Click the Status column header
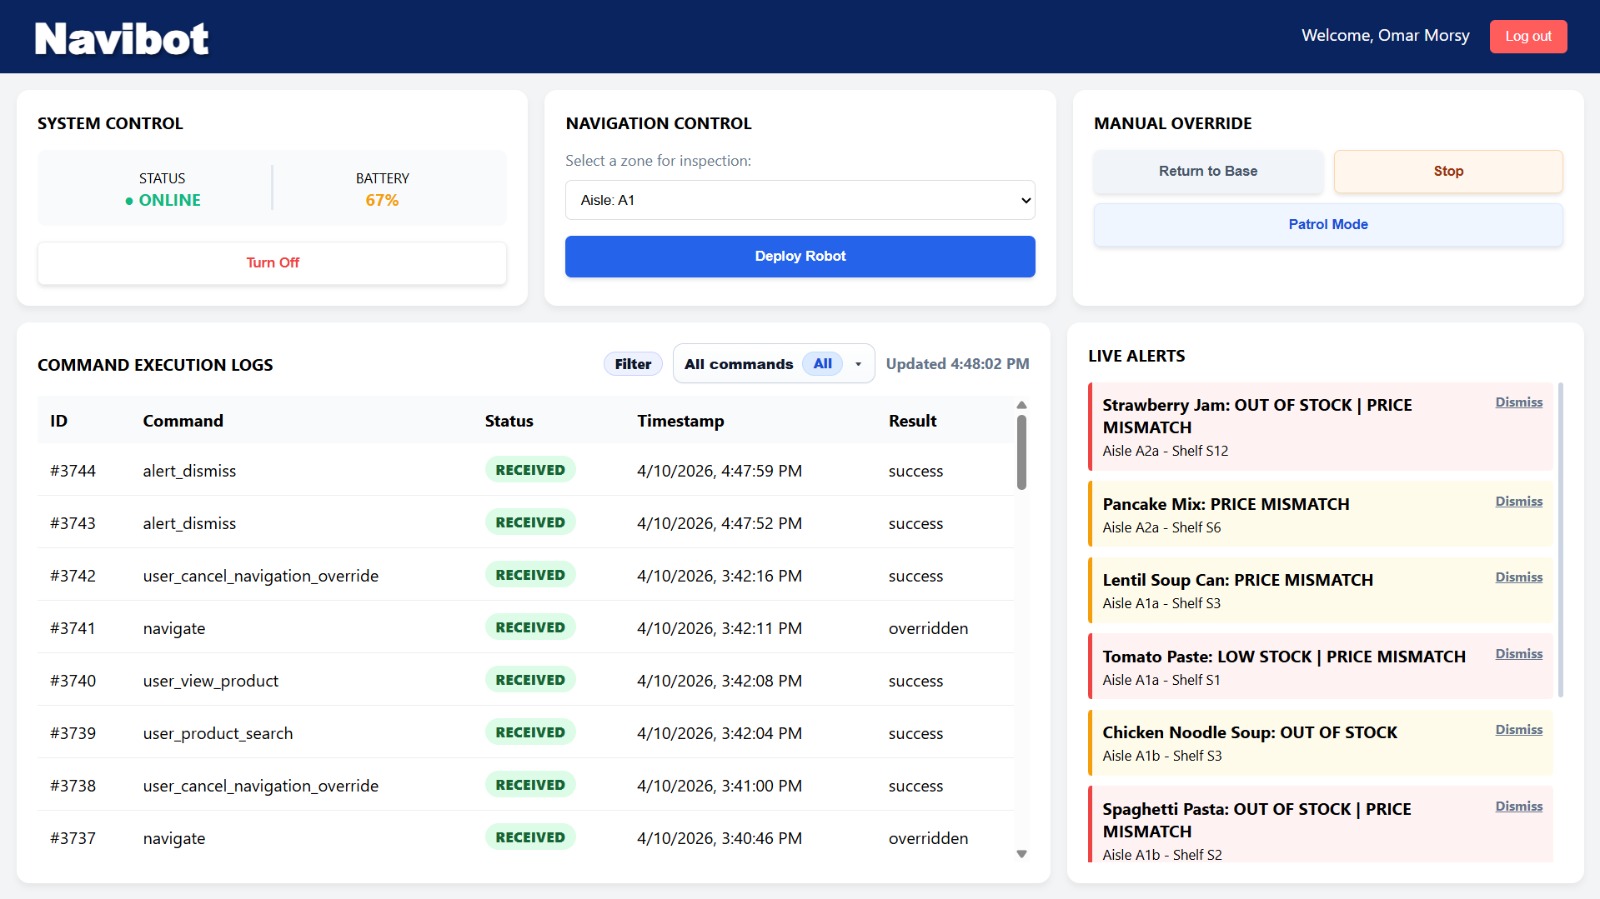 tap(509, 421)
